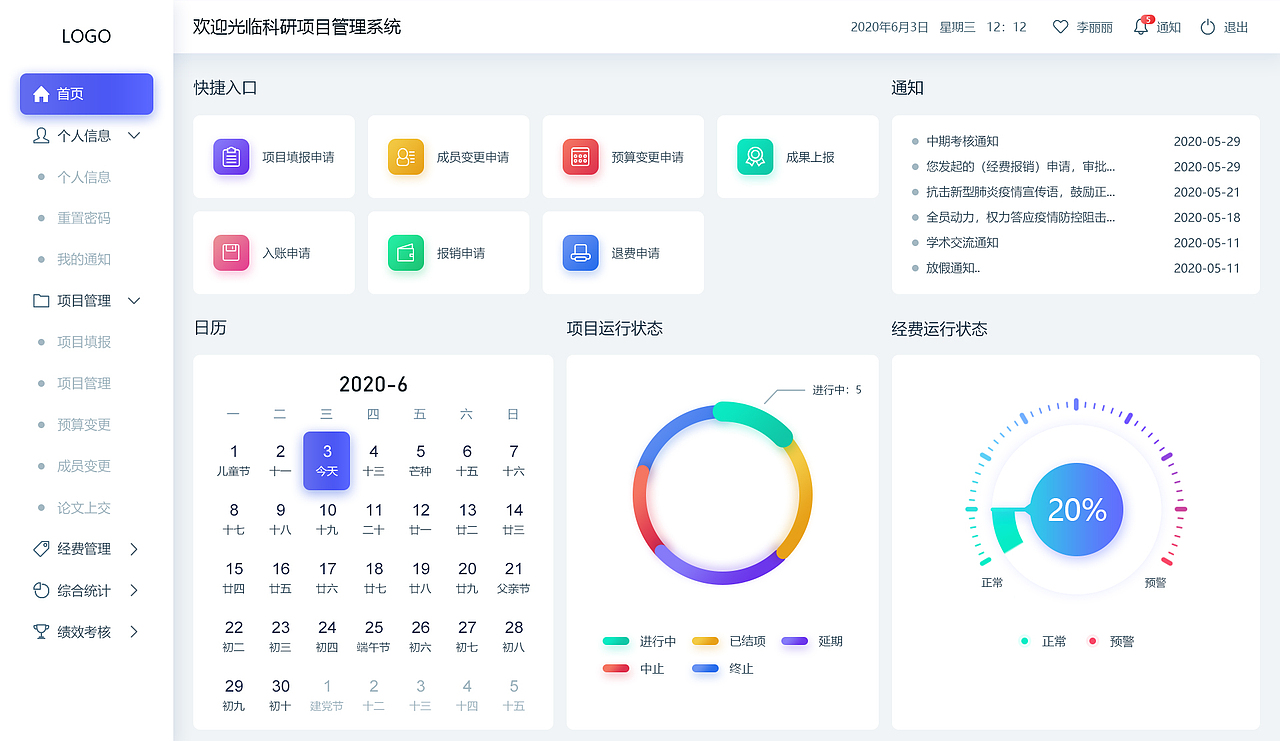Click the 20% gauge center circle
Screen dimensions: 1280x741
(x=1076, y=509)
